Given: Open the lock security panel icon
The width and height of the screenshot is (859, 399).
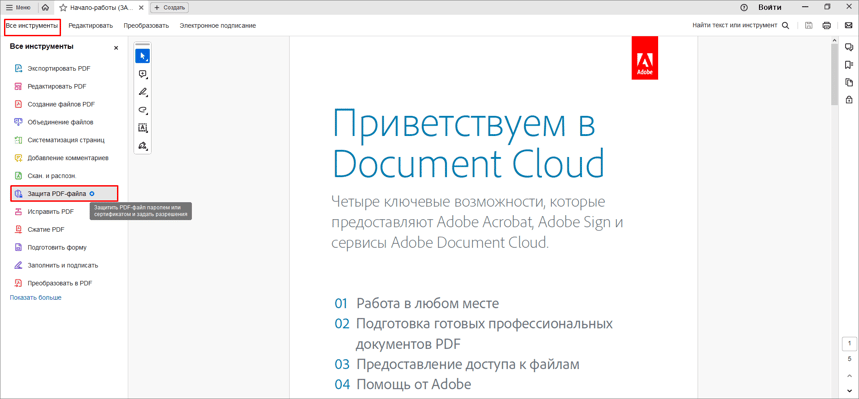Looking at the screenshot, I should 849,100.
